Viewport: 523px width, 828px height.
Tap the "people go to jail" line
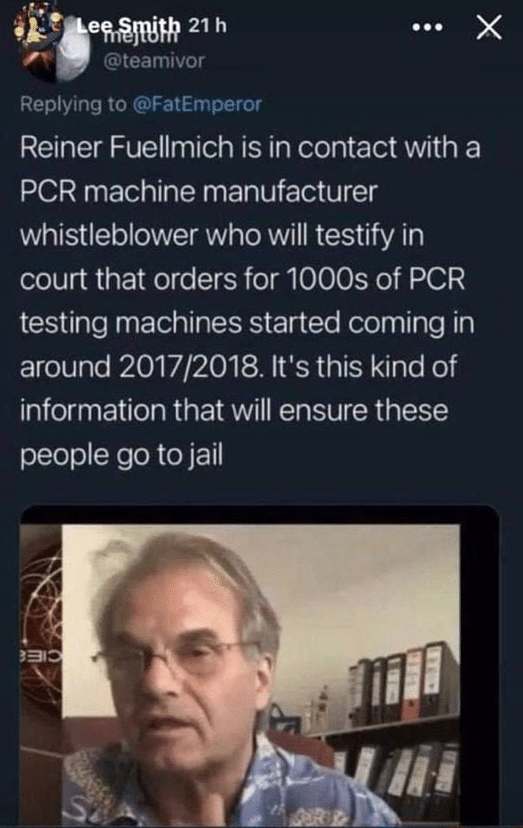point(122,455)
